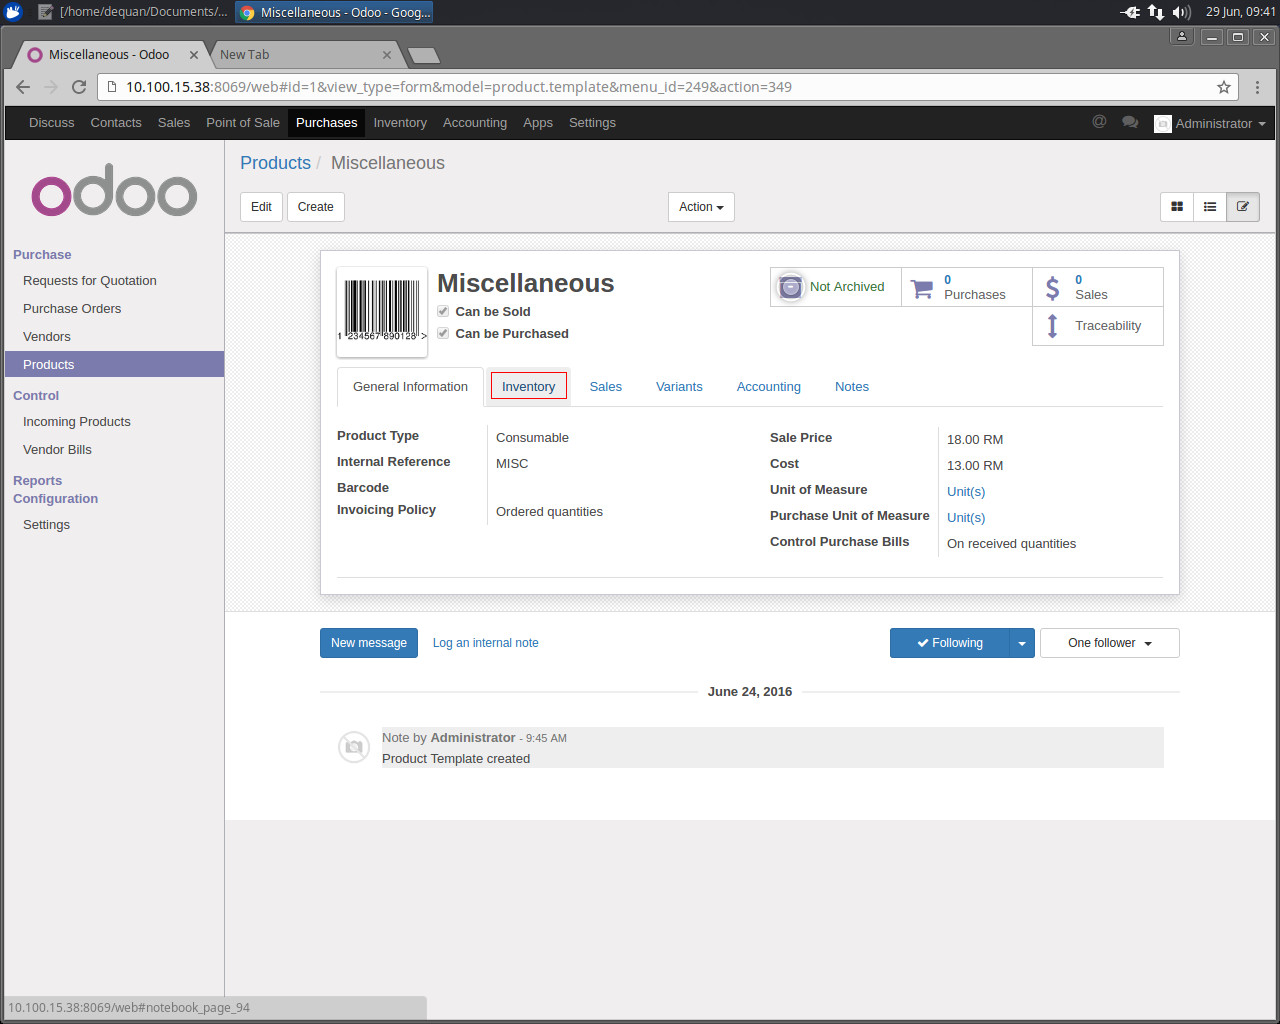
Task: Expand the Following dropdown arrow
Action: pyautogui.click(x=1021, y=643)
